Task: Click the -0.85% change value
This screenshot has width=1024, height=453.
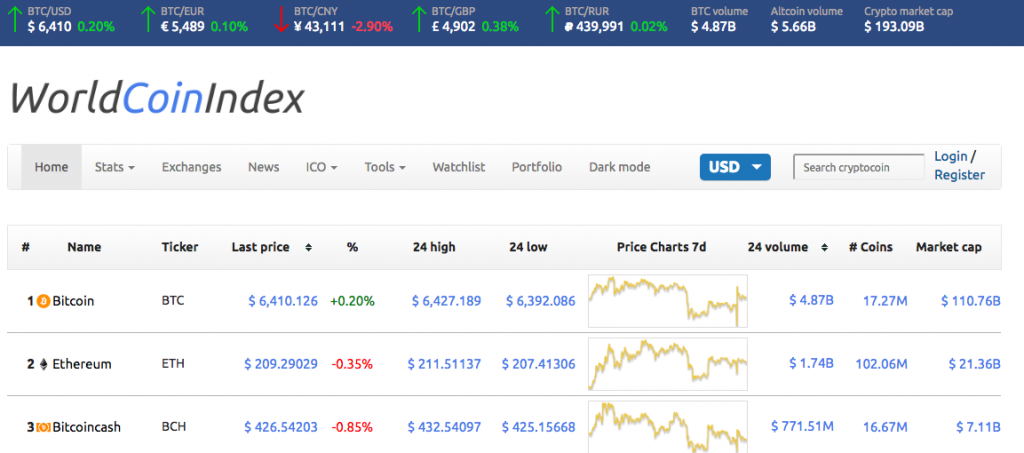Action: point(353,428)
